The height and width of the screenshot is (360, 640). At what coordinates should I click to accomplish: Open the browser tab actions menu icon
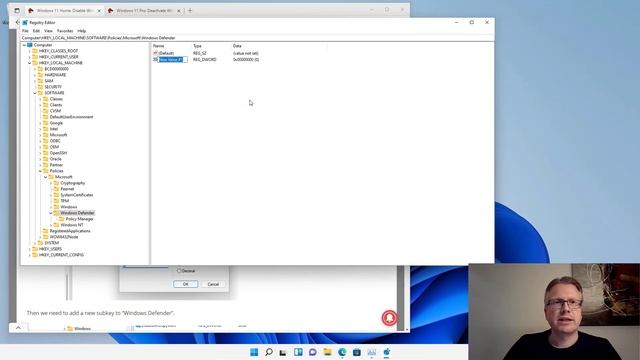coord(17,11)
